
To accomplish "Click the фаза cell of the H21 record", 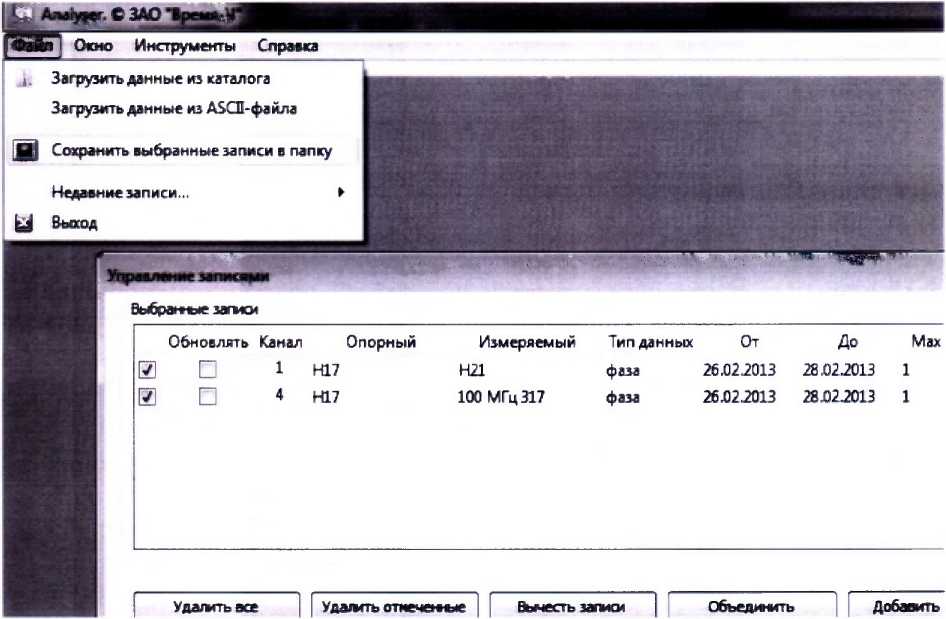I will [623, 370].
